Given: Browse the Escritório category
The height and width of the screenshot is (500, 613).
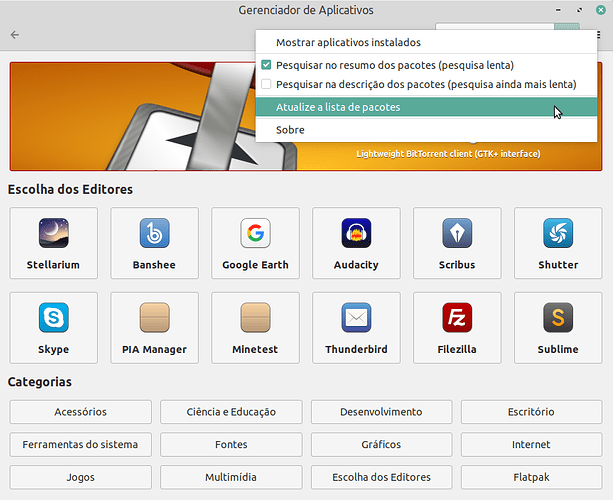Looking at the screenshot, I should point(531,412).
